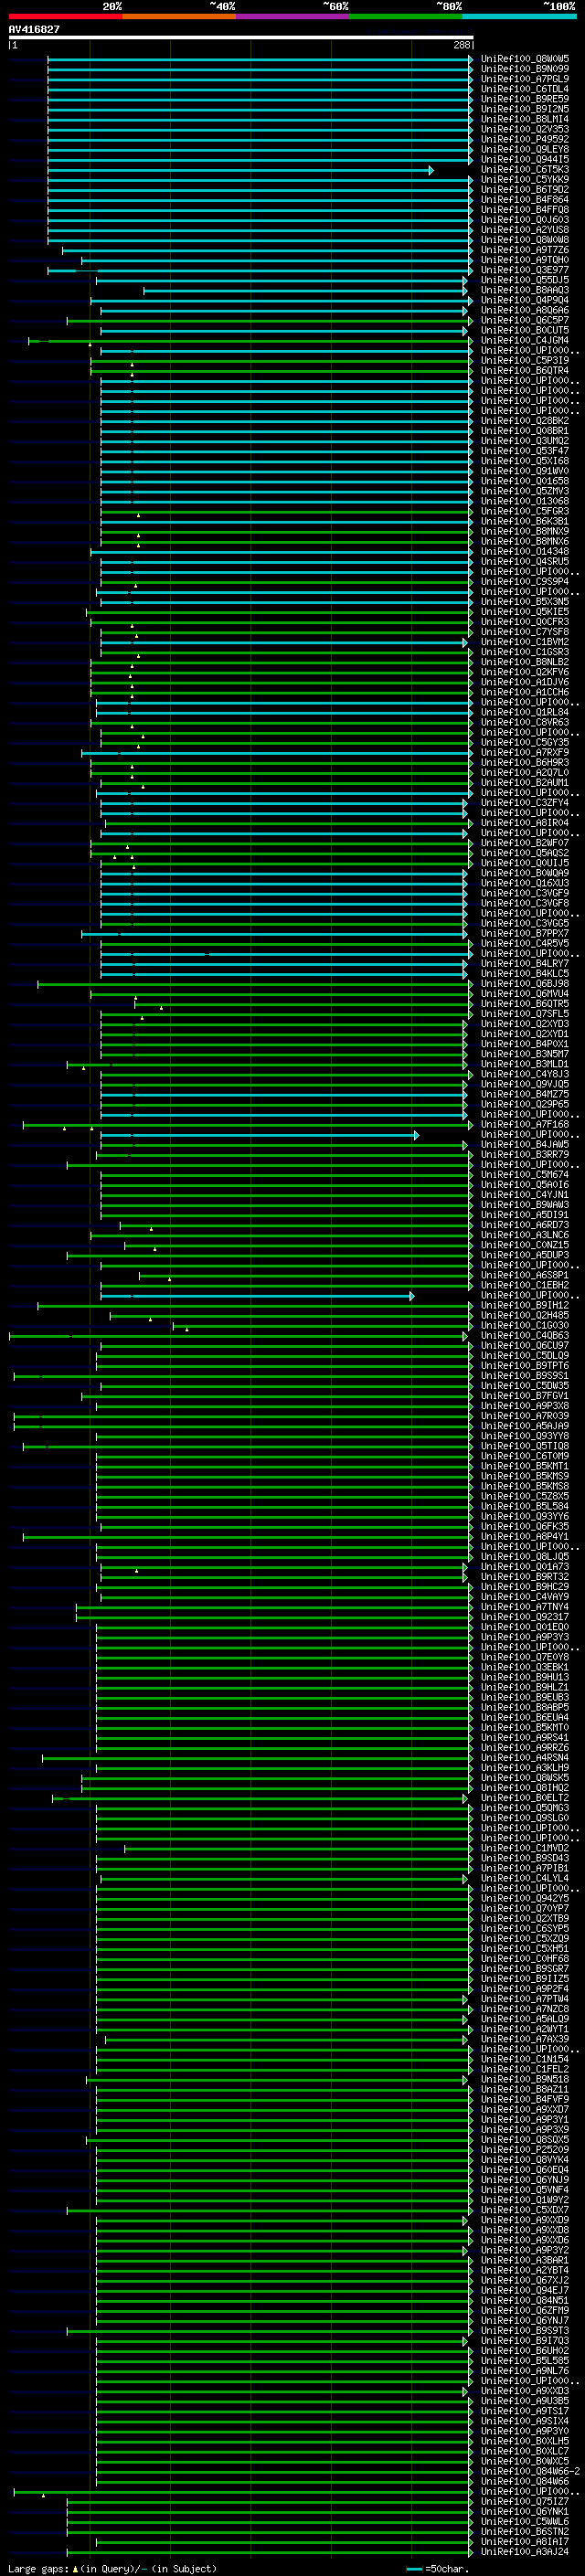Screen dimensions: 585x2576
Task: Select the UniRef100_B8AAQ3 hit
Action: [x=525, y=290]
